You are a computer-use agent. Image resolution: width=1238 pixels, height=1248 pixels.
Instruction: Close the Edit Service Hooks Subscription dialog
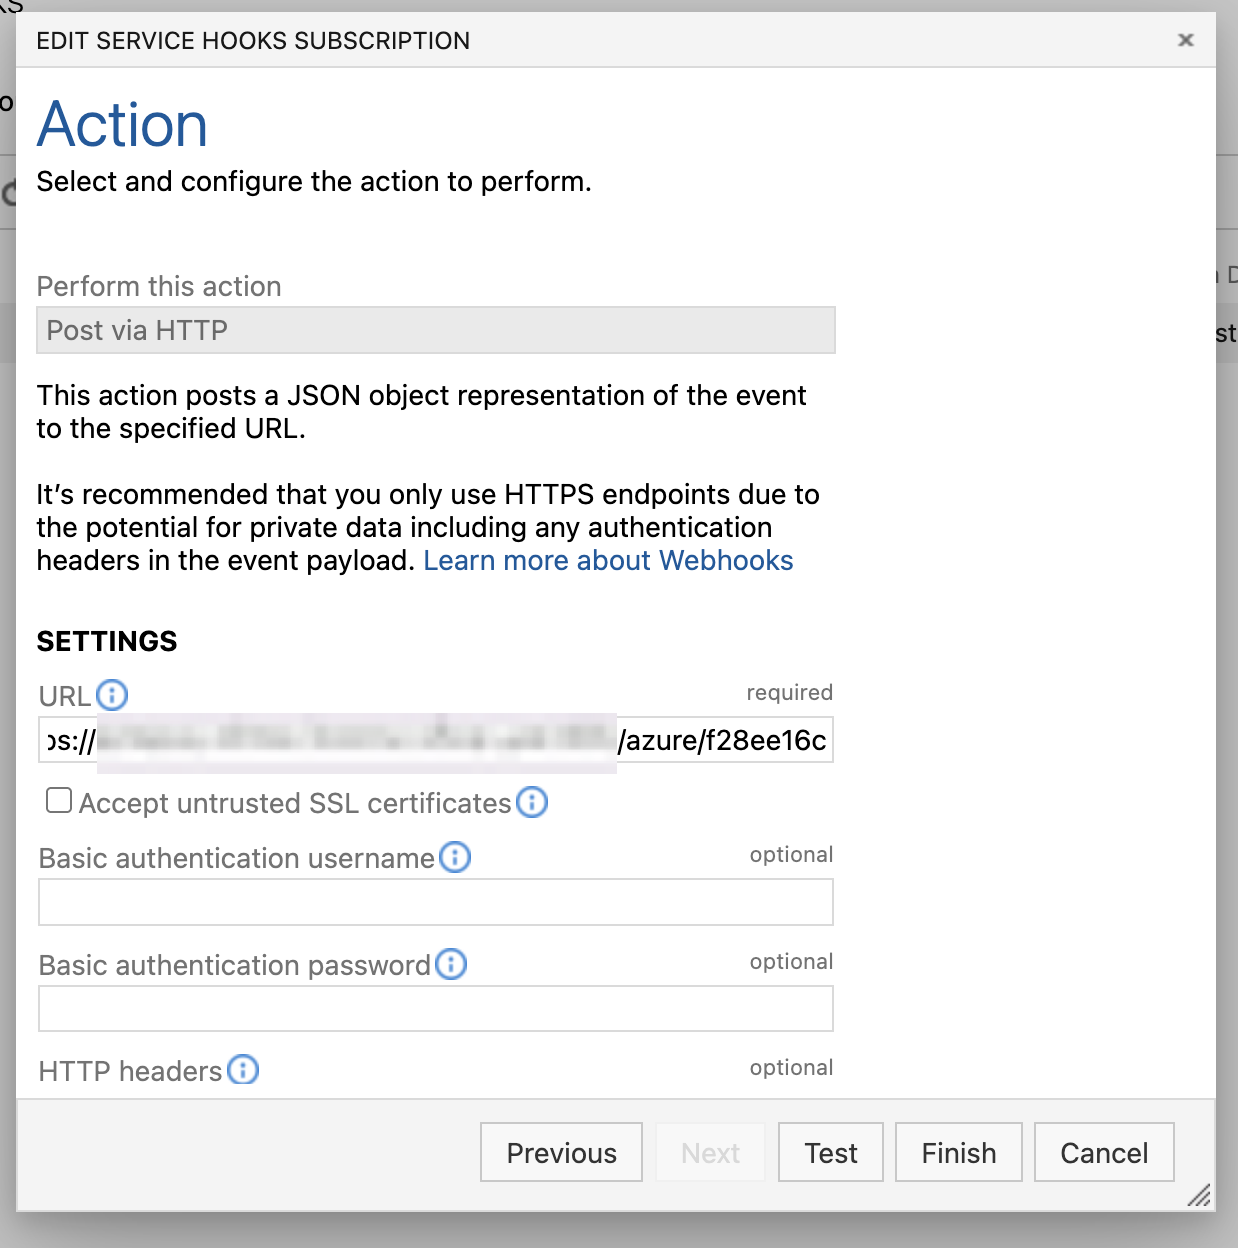pyautogui.click(x=1186, y=40)
